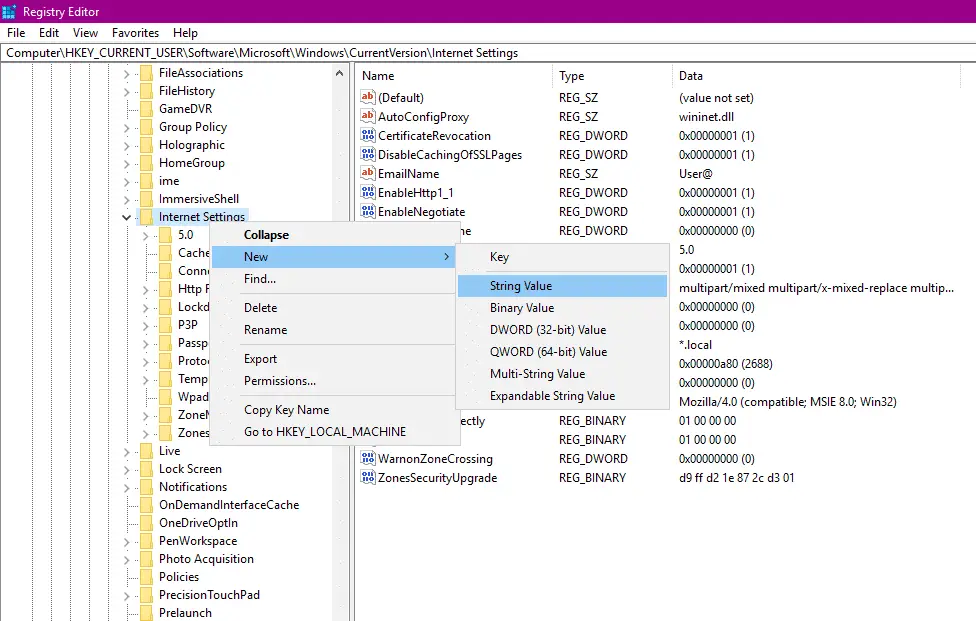Expand the Lock Screen key arrow
Screen dimensions: 976x621
[x=126, y=470]
